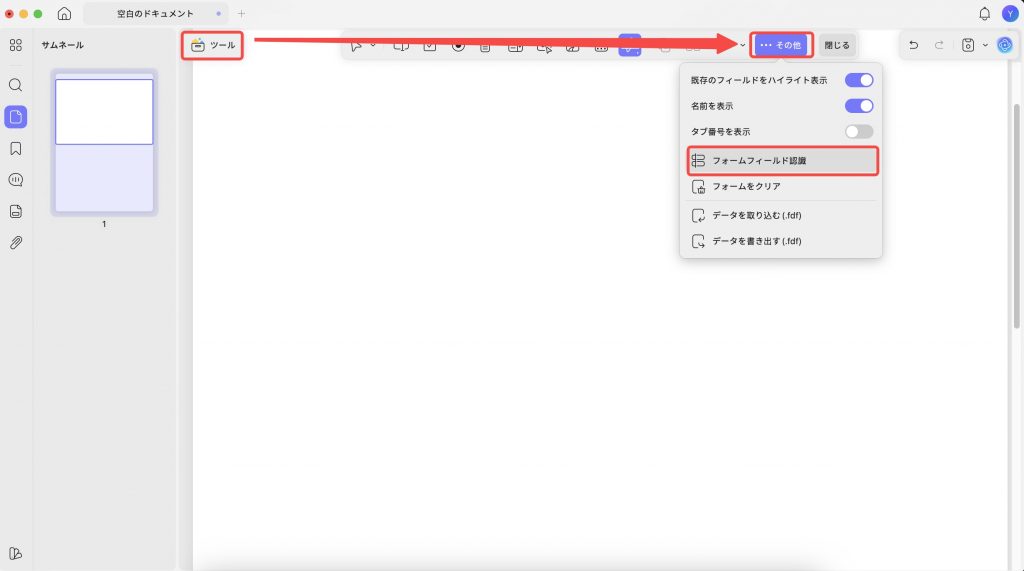Select the thumbnails page sidebar icon
The image size is (1024, 571).
coord(16,117)
